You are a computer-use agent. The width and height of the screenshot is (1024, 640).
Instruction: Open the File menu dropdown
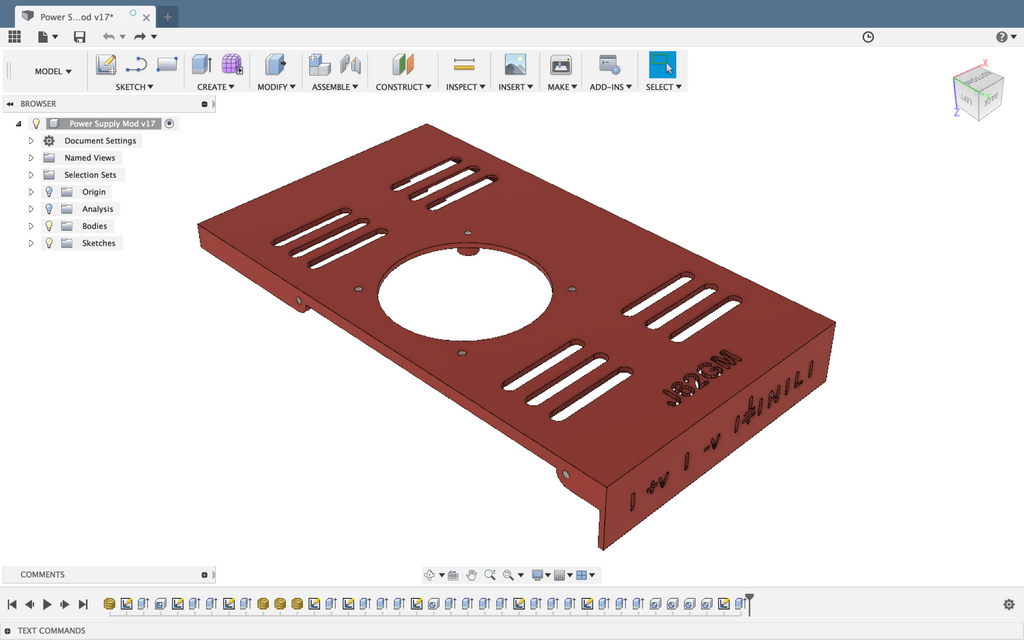(48, 37)
